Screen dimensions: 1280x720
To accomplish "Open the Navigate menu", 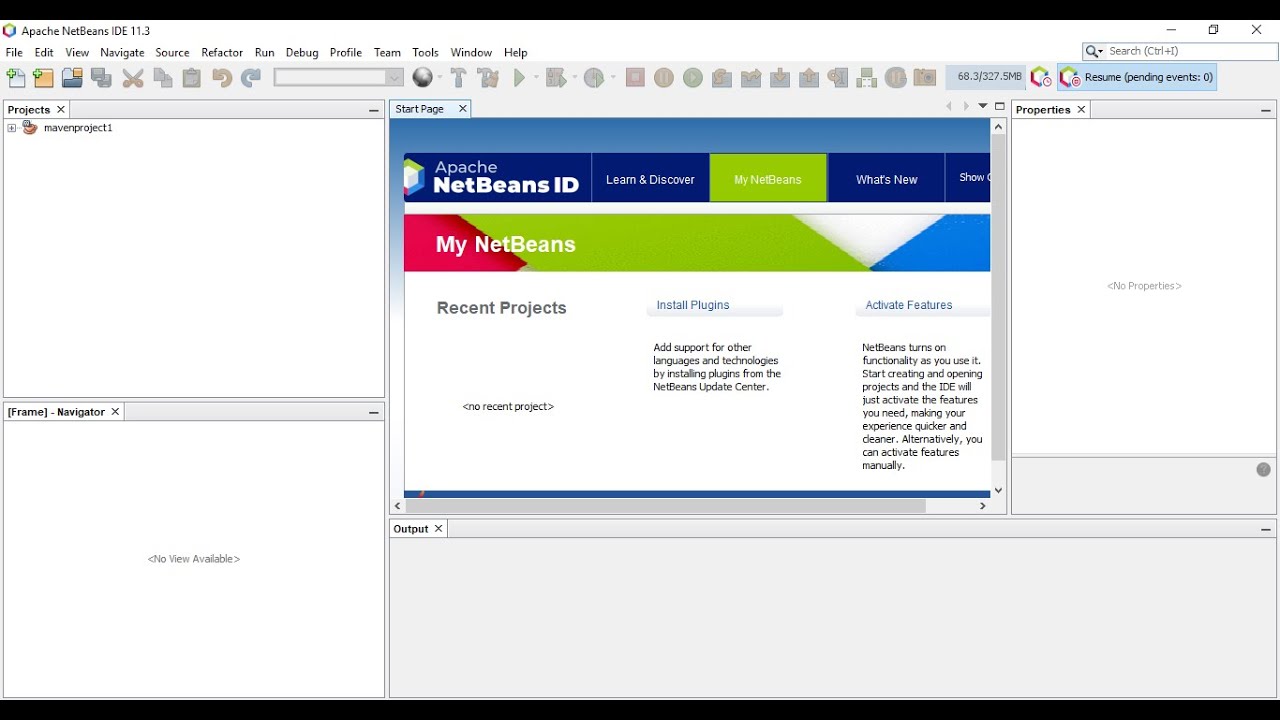I will point(122,53).
